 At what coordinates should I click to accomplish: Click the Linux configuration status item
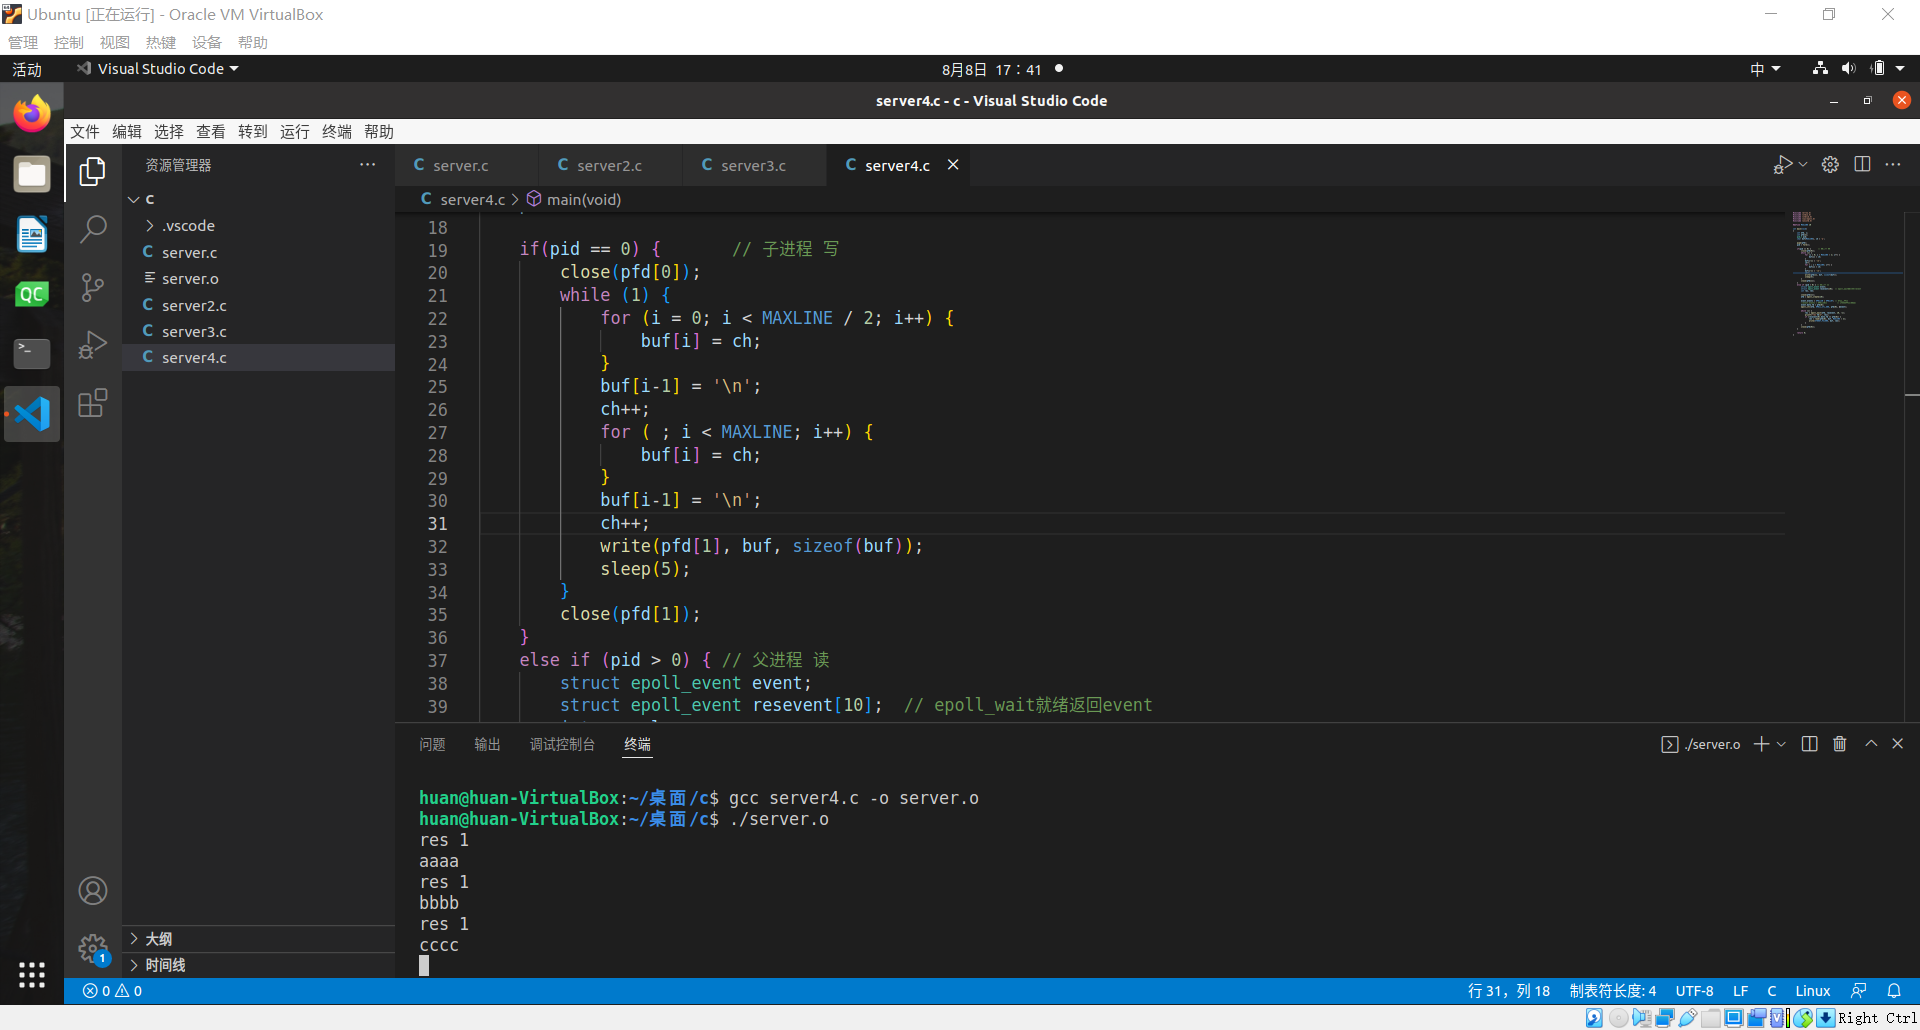point(1812,991)
